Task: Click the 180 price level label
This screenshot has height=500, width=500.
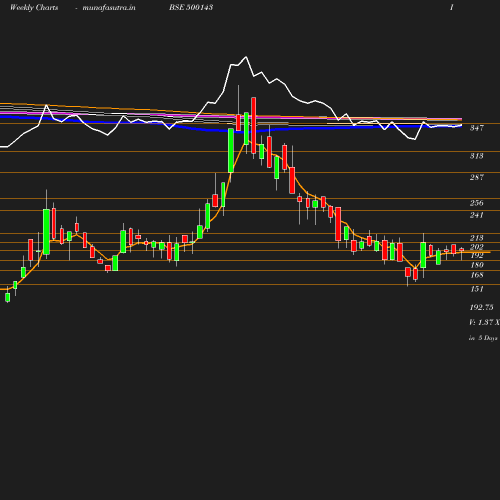Action: (x=477, y=265)
